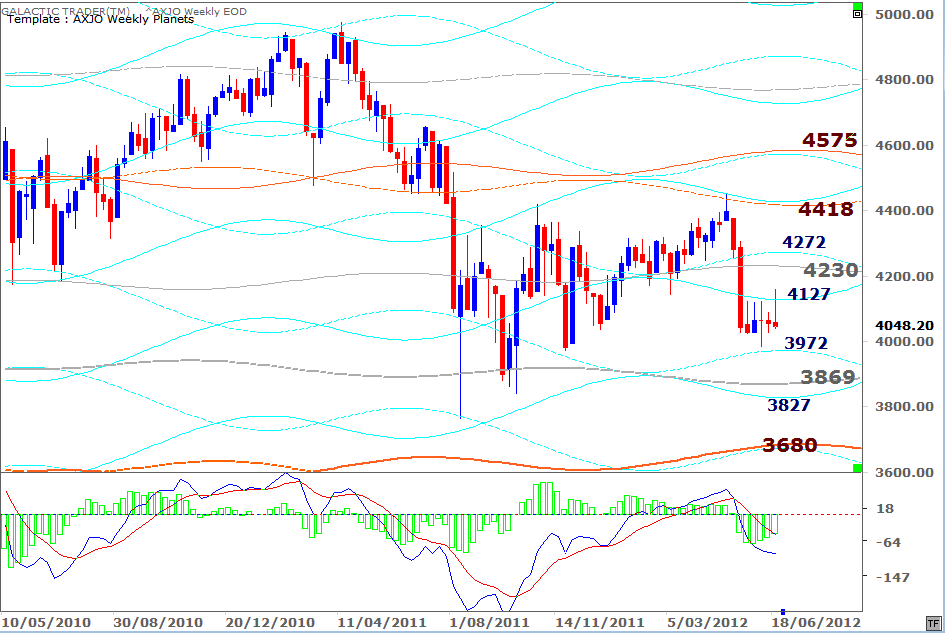Click the blue marker on the date axis
Screen dimensions: 945x633
tap(783, 611)
